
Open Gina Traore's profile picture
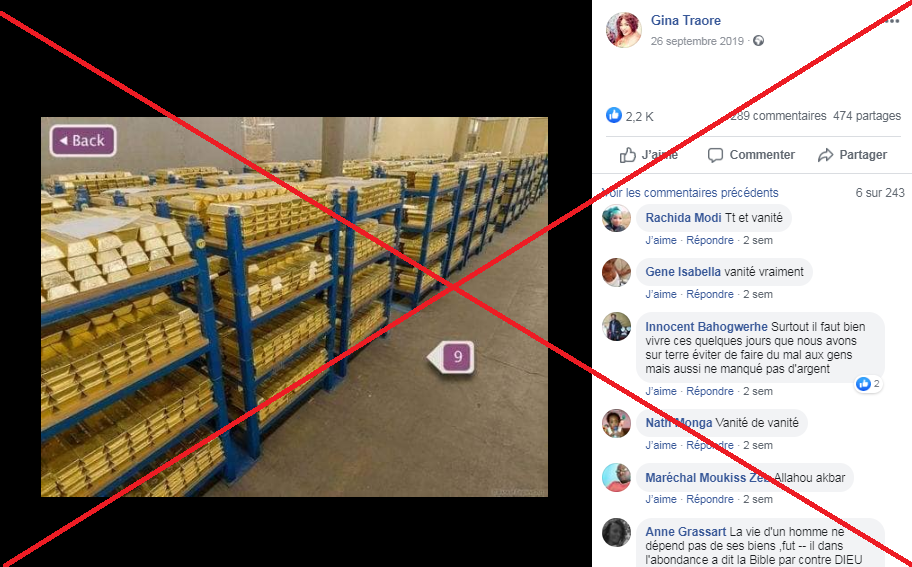pyautogui.click(x=623, y=29)
